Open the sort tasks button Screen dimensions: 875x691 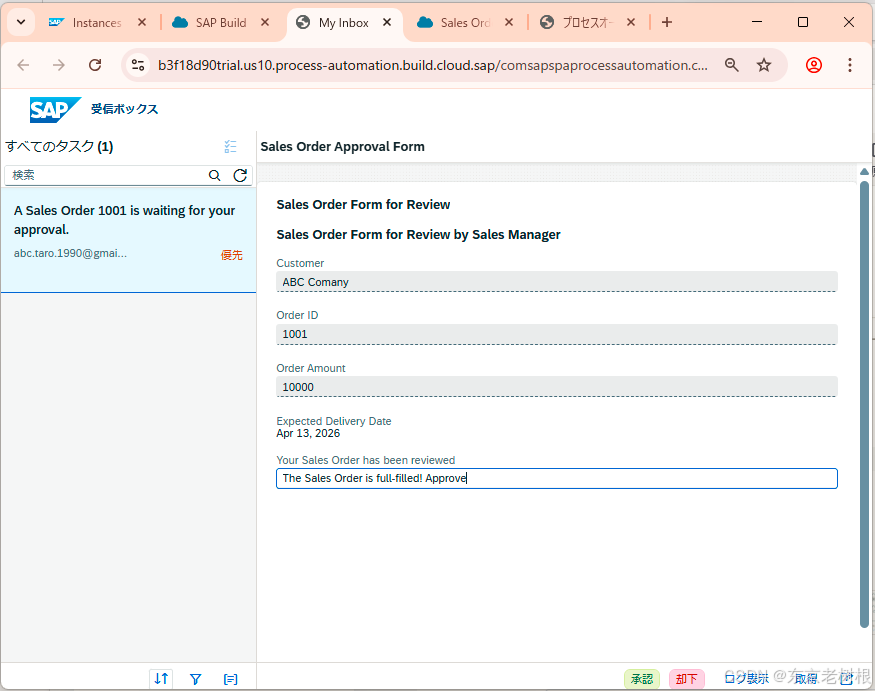click(x=161, y=679)
